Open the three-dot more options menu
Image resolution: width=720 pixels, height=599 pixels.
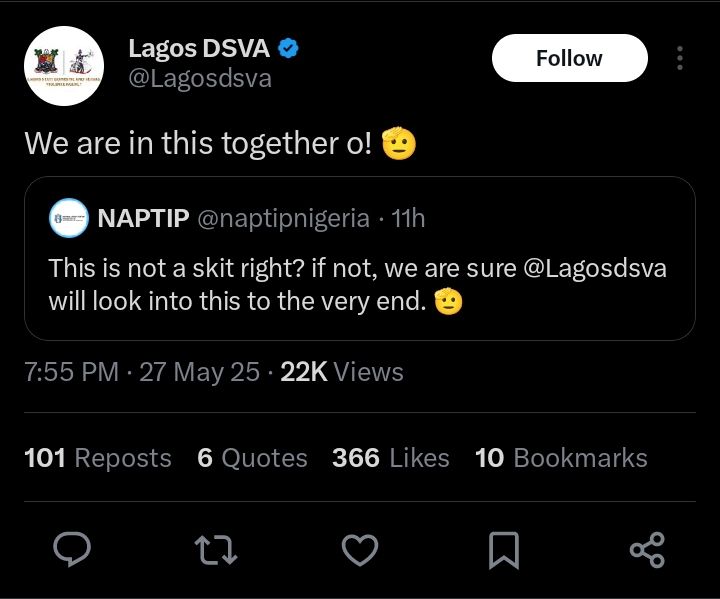point(680,58)
